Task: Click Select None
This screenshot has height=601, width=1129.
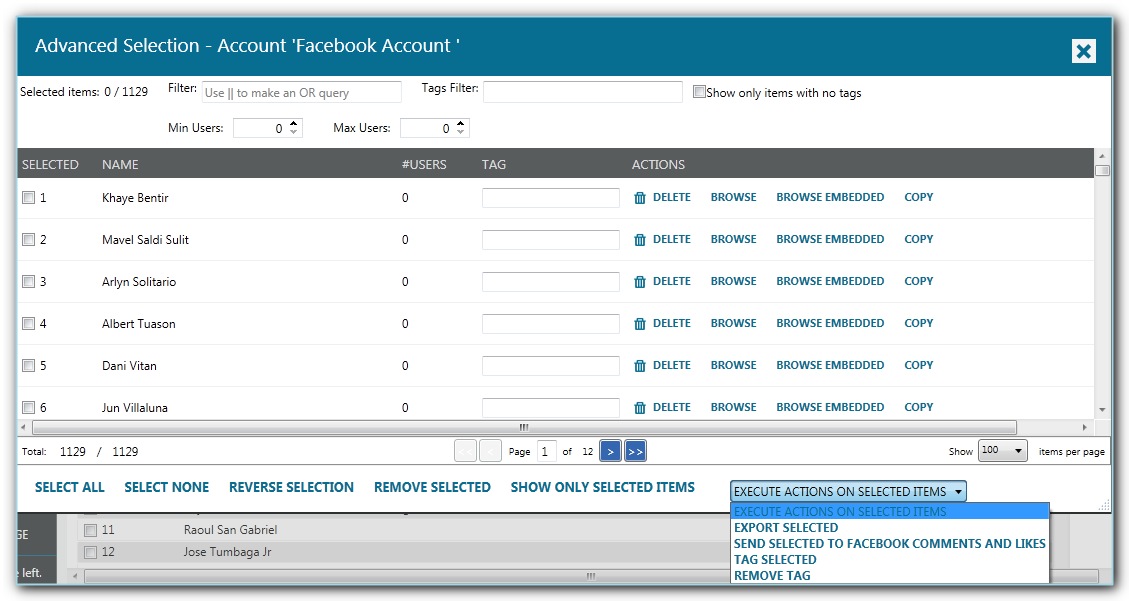Action: [x=166, y=487]
